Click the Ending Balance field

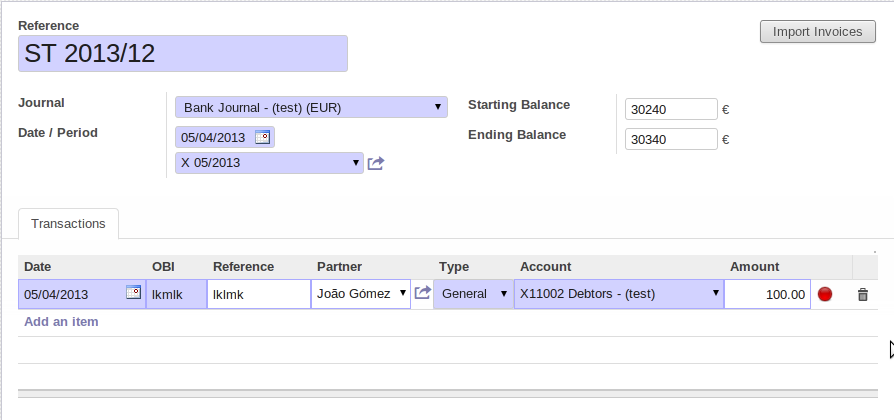(671, 139)
